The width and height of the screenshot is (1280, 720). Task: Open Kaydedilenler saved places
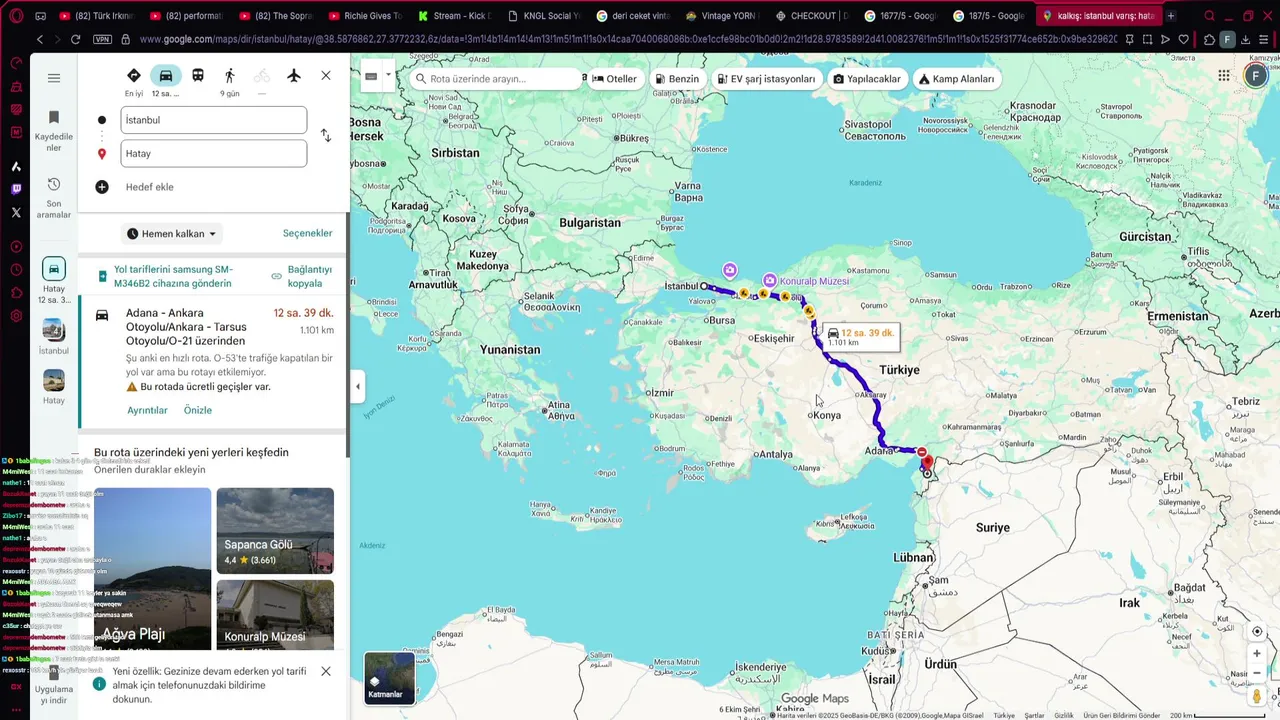click(54, 131)
